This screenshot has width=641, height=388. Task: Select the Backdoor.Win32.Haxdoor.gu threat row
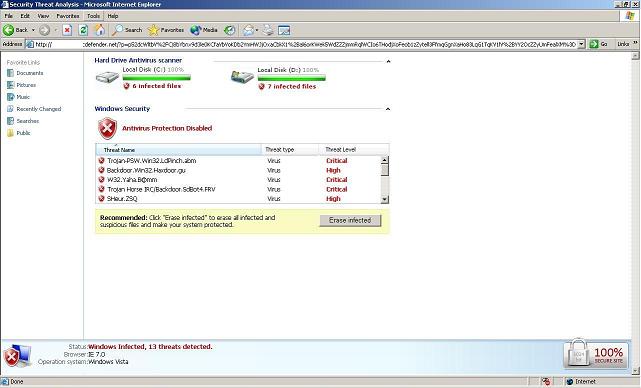[239, 170]
